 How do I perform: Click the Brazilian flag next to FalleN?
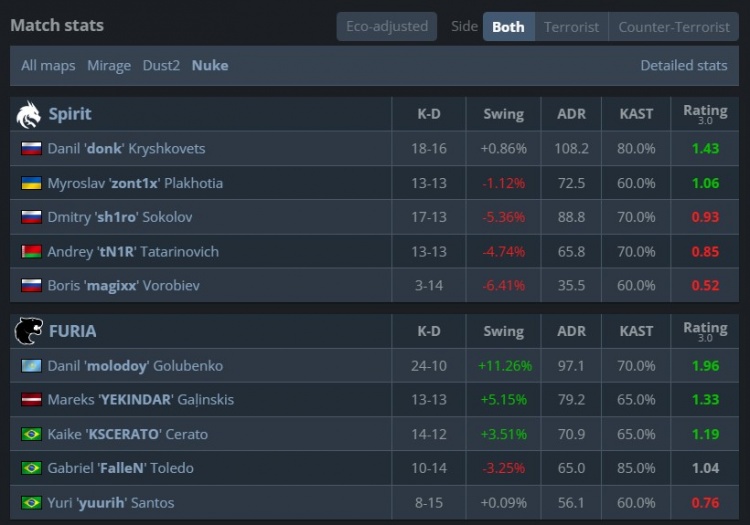click(31, 468)
